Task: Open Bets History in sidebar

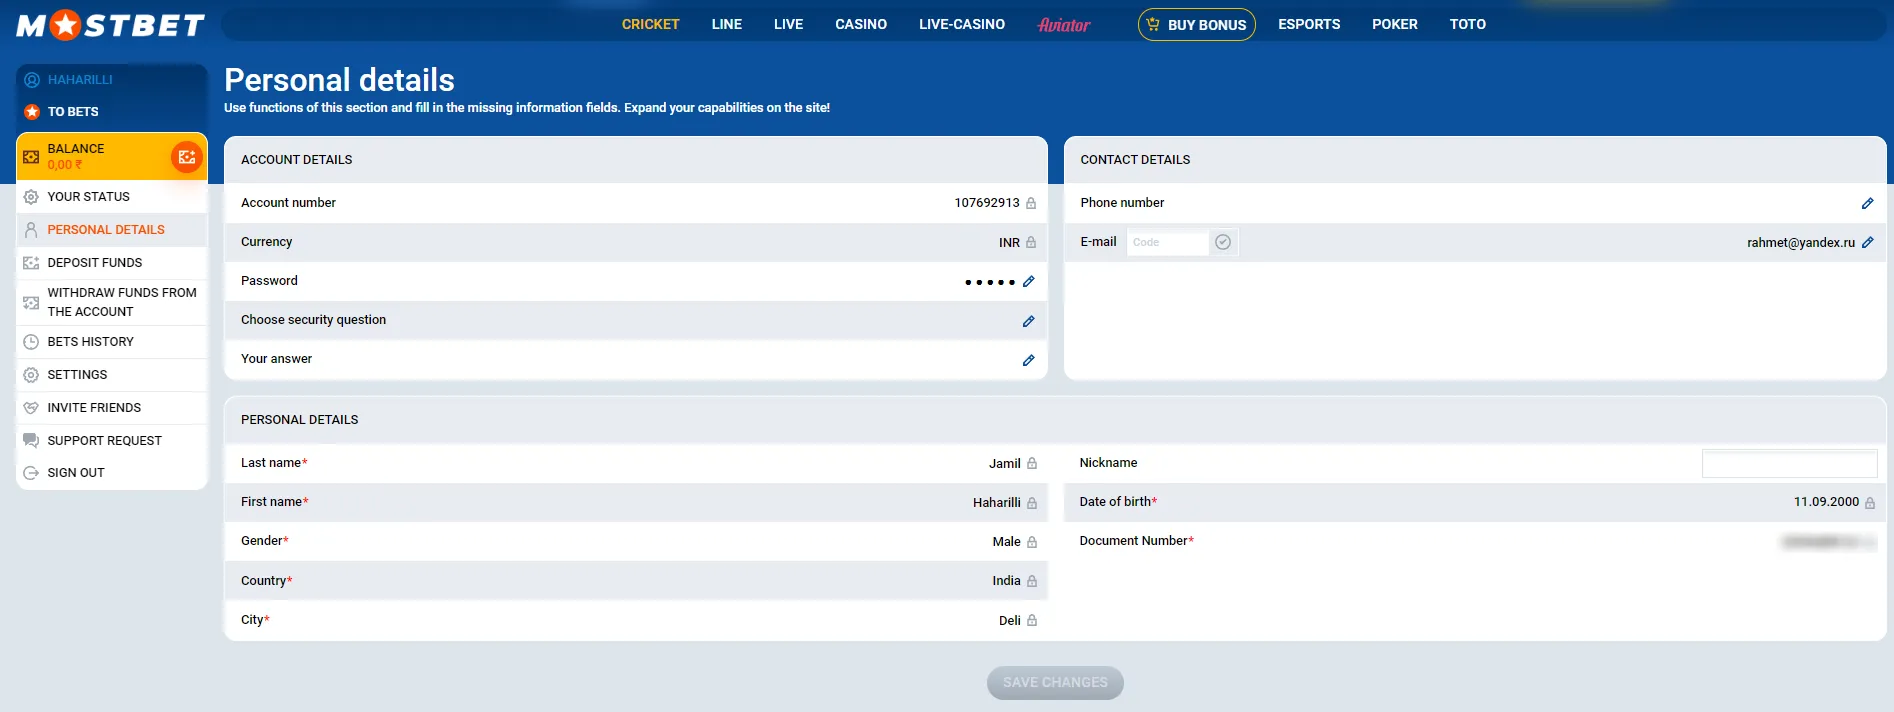Action: 90,342
